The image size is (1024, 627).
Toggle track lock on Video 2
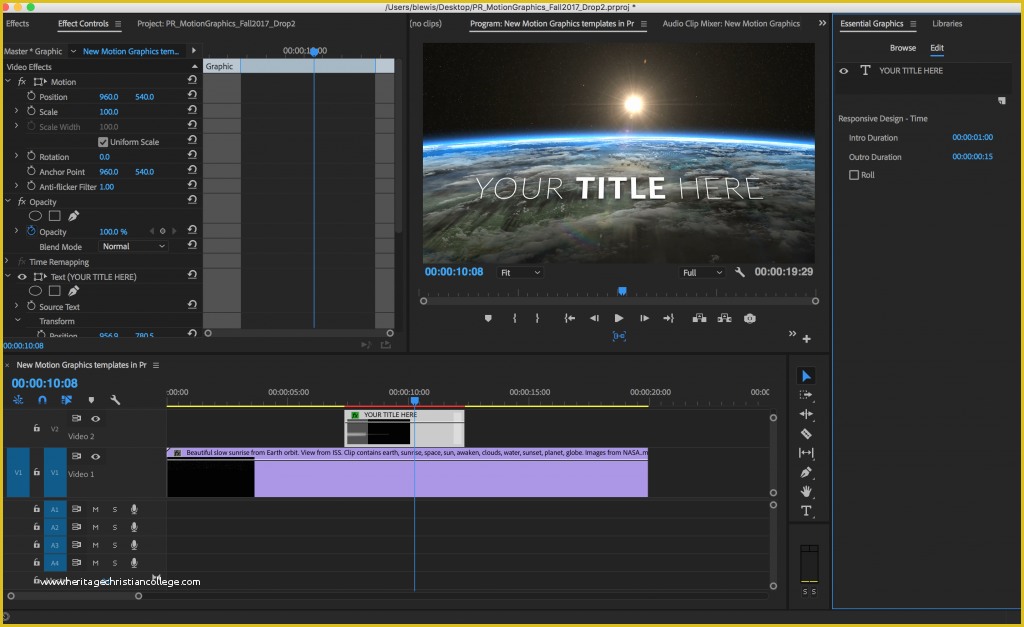[37, 428]
